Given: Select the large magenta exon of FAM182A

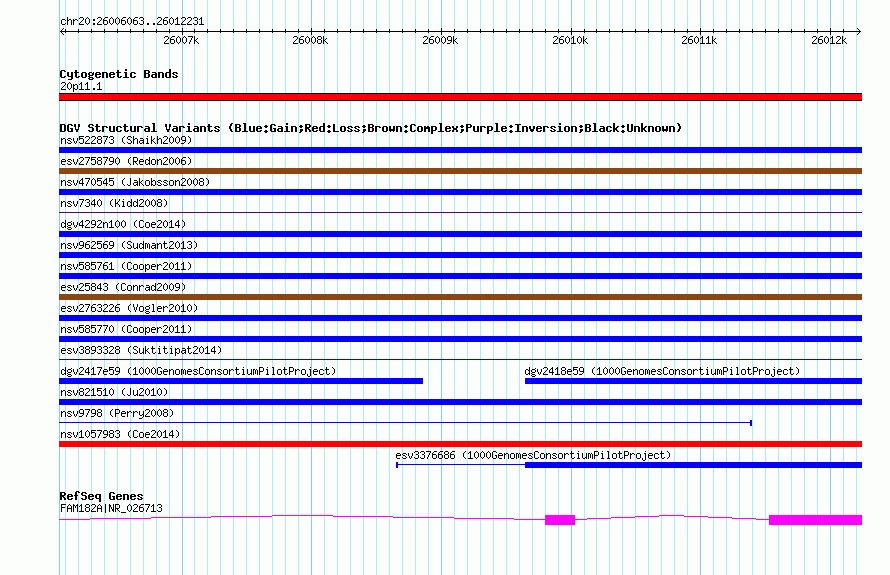Looking at the screenshot, I should pyautogui.click(x=816, y=520).
